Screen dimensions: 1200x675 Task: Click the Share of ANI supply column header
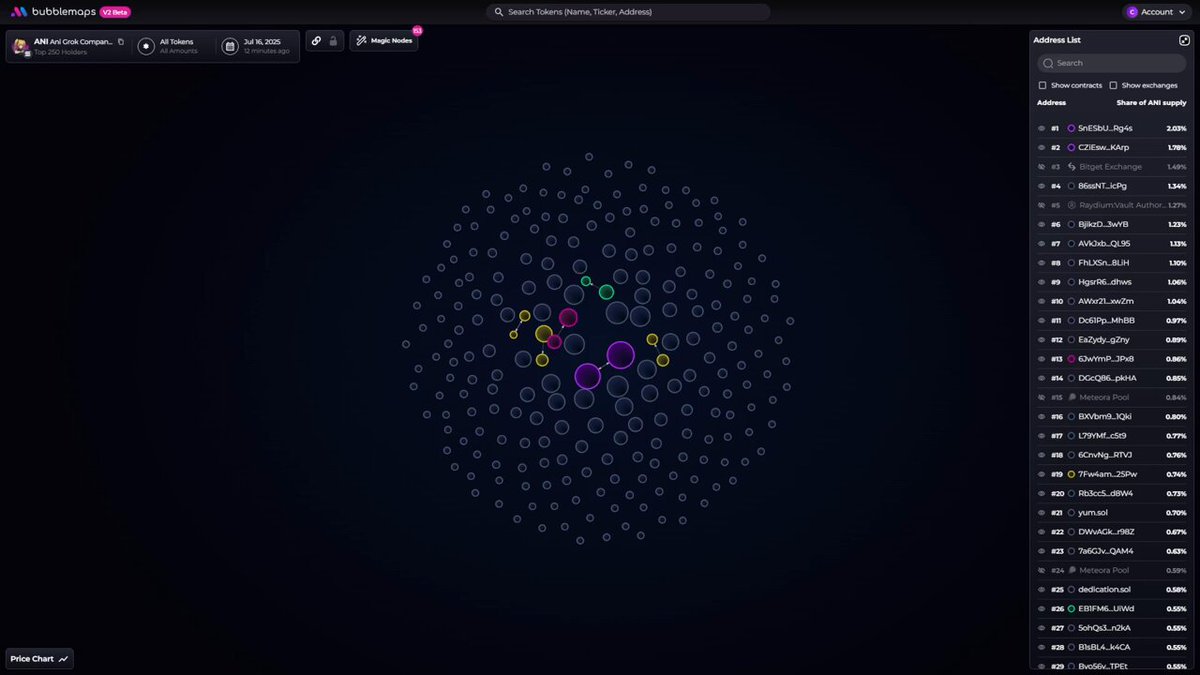tap(1151, 103)
